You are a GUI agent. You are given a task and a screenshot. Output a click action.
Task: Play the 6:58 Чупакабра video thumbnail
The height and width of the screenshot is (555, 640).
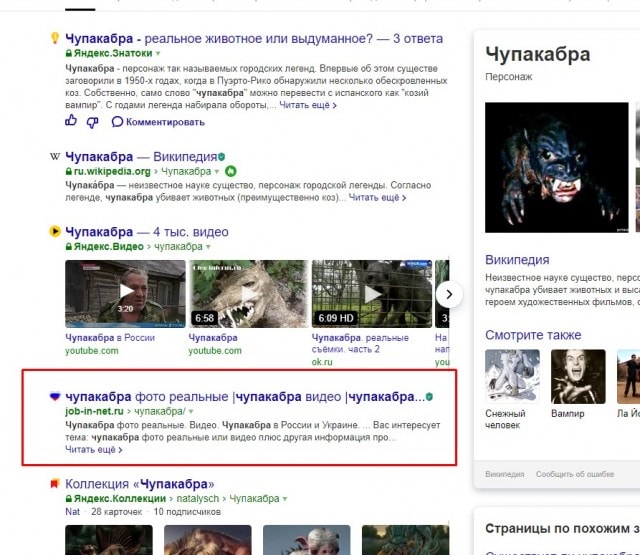(248, 294)
